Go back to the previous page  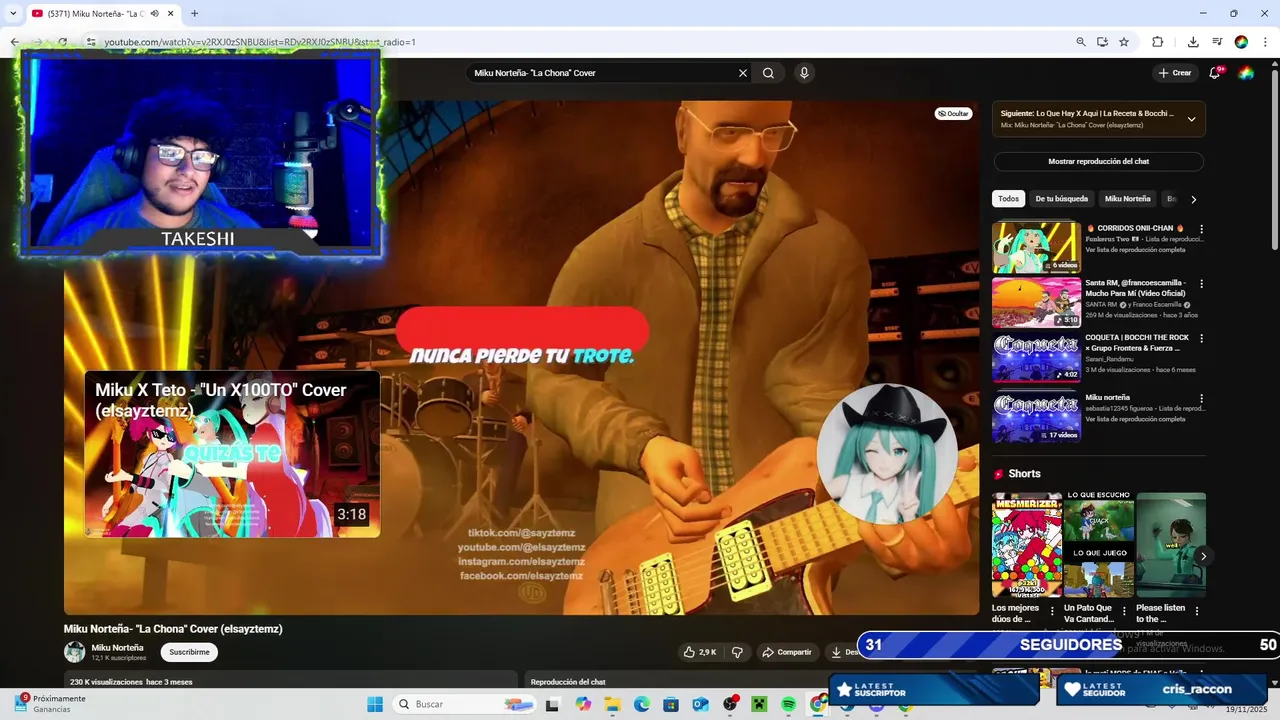tap(14, 42)
